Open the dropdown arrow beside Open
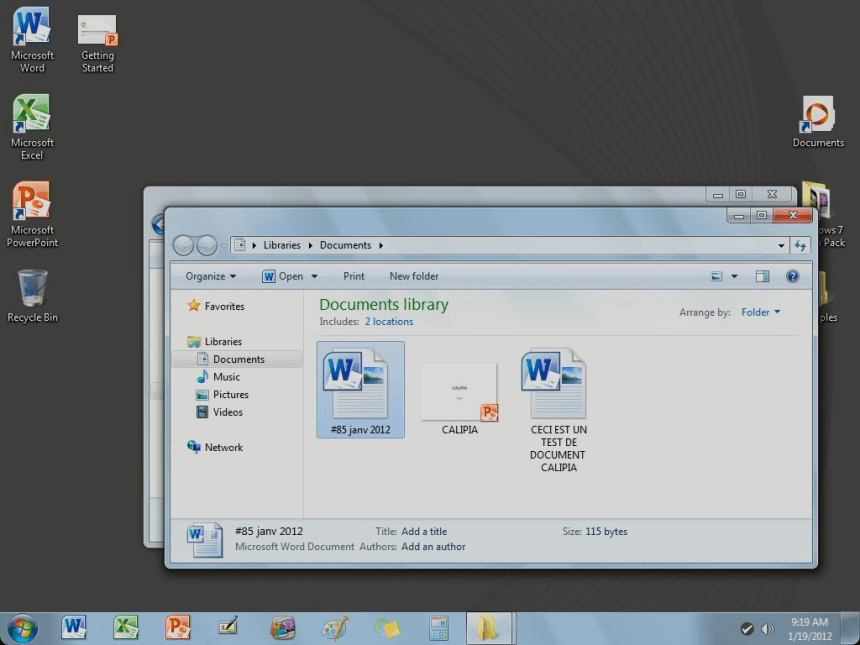Image resolution: width=860 pixels, height=645 pixels. click(314, 277)
